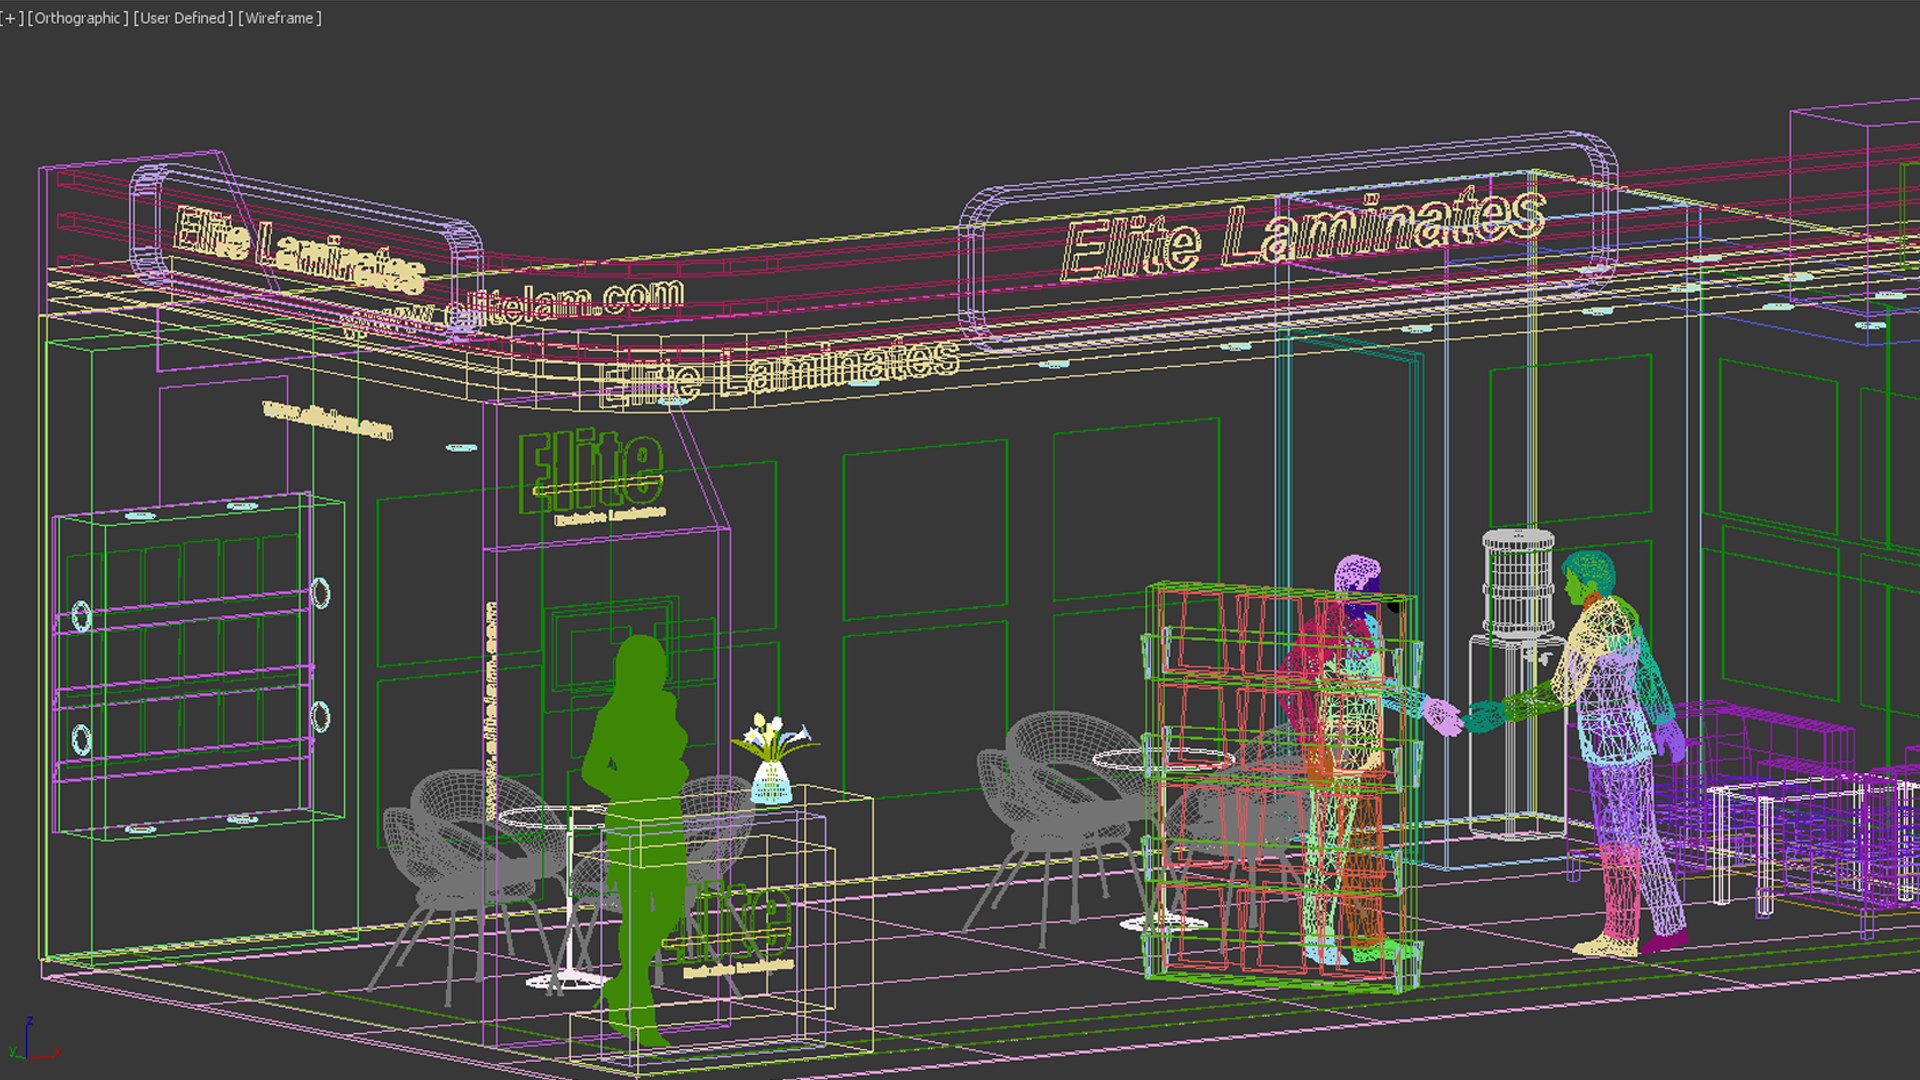Click the User Defined viewport label
Viewport: 1920px width, 1080px height.
pyautogui.click(x=183, y=18)
